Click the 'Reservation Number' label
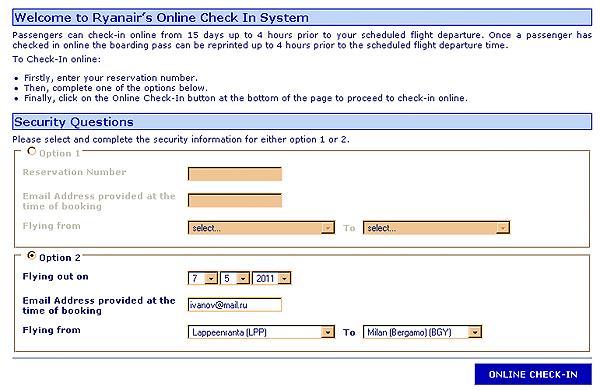The image size is (600, 390). (74, 172)
